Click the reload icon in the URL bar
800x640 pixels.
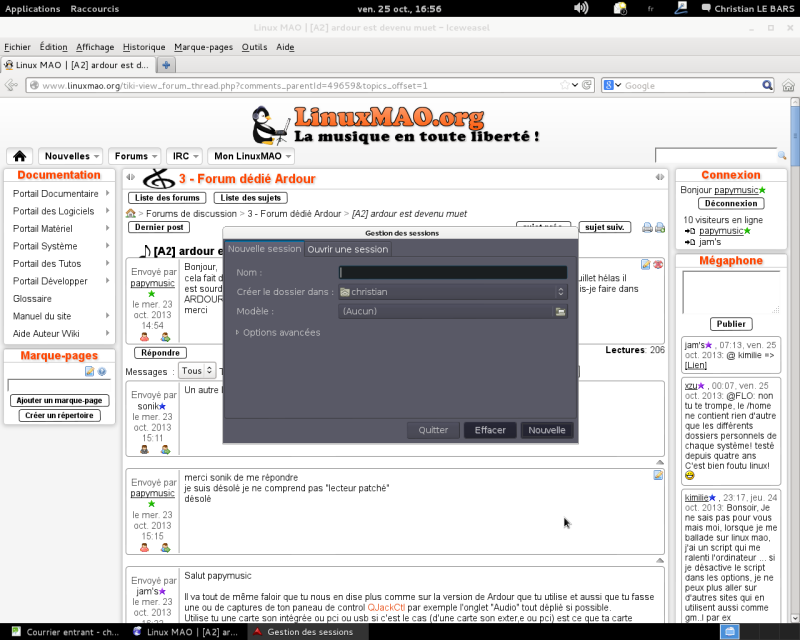587,85
